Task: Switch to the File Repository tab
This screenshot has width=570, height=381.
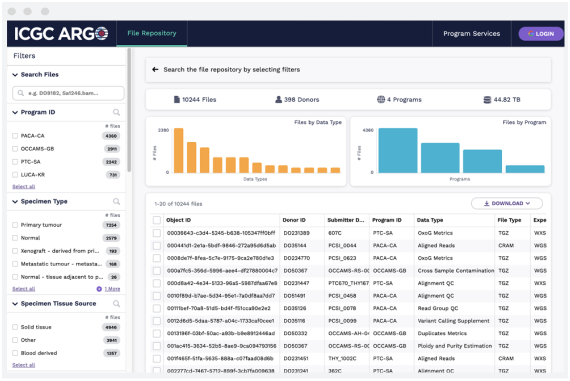Action: [152, 33]
